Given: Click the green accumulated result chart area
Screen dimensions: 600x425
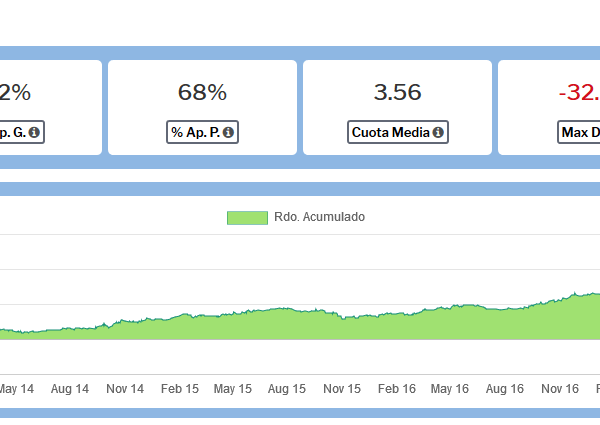Looking at the screenshot, I should pyautogui.click(x=300, y=327).
